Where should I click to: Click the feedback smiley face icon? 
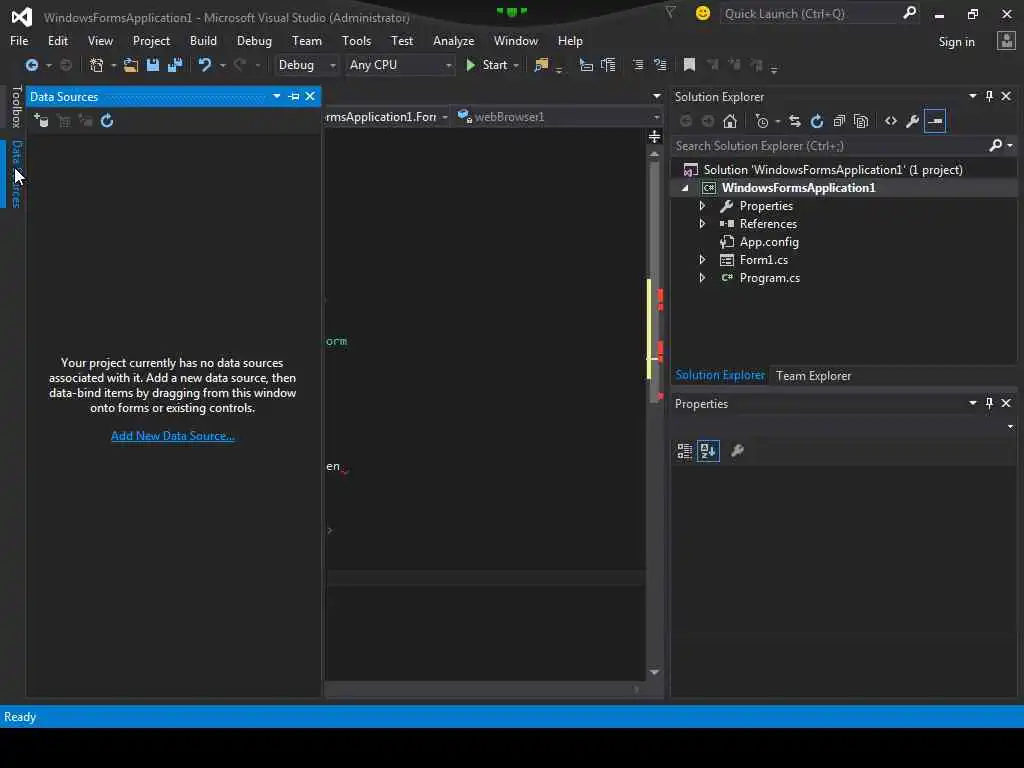[x=703, y=13]
